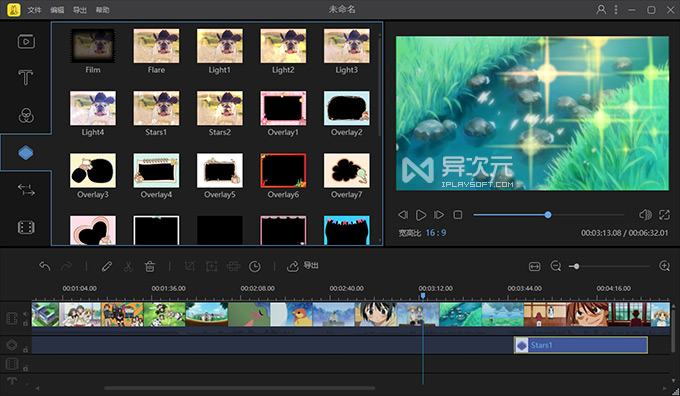Open the duration clock icon
Screen dimensions: 680x396
click(255, 266)
